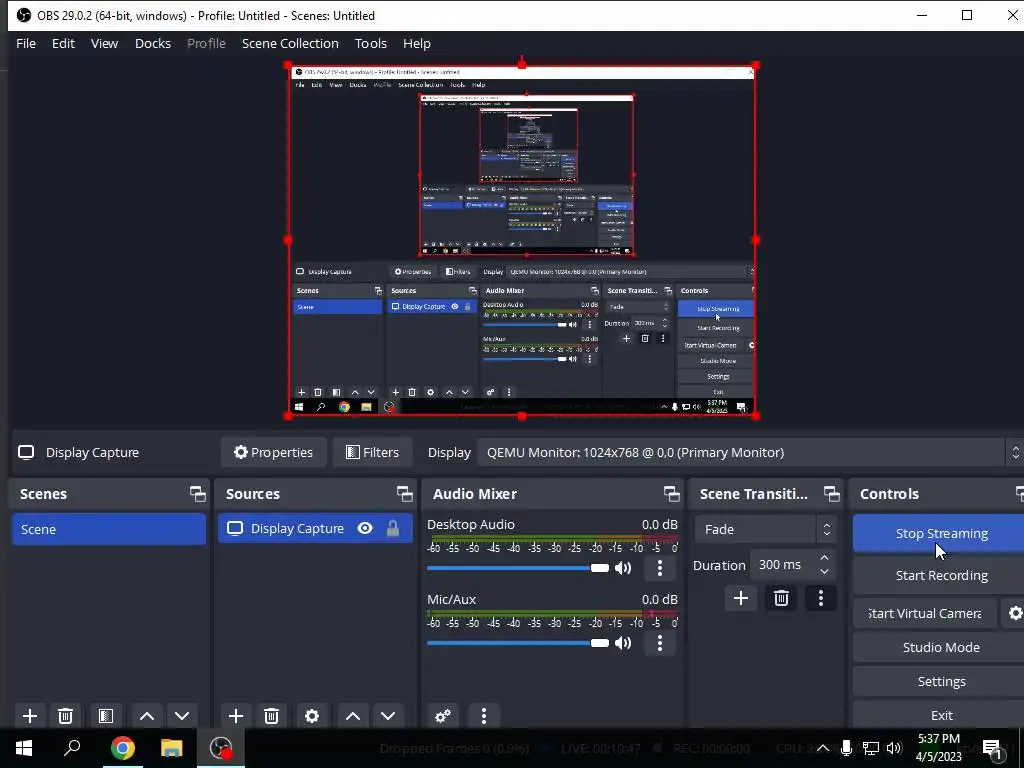
Task: Open OBS Settings button
Action: tap(940, 681)
